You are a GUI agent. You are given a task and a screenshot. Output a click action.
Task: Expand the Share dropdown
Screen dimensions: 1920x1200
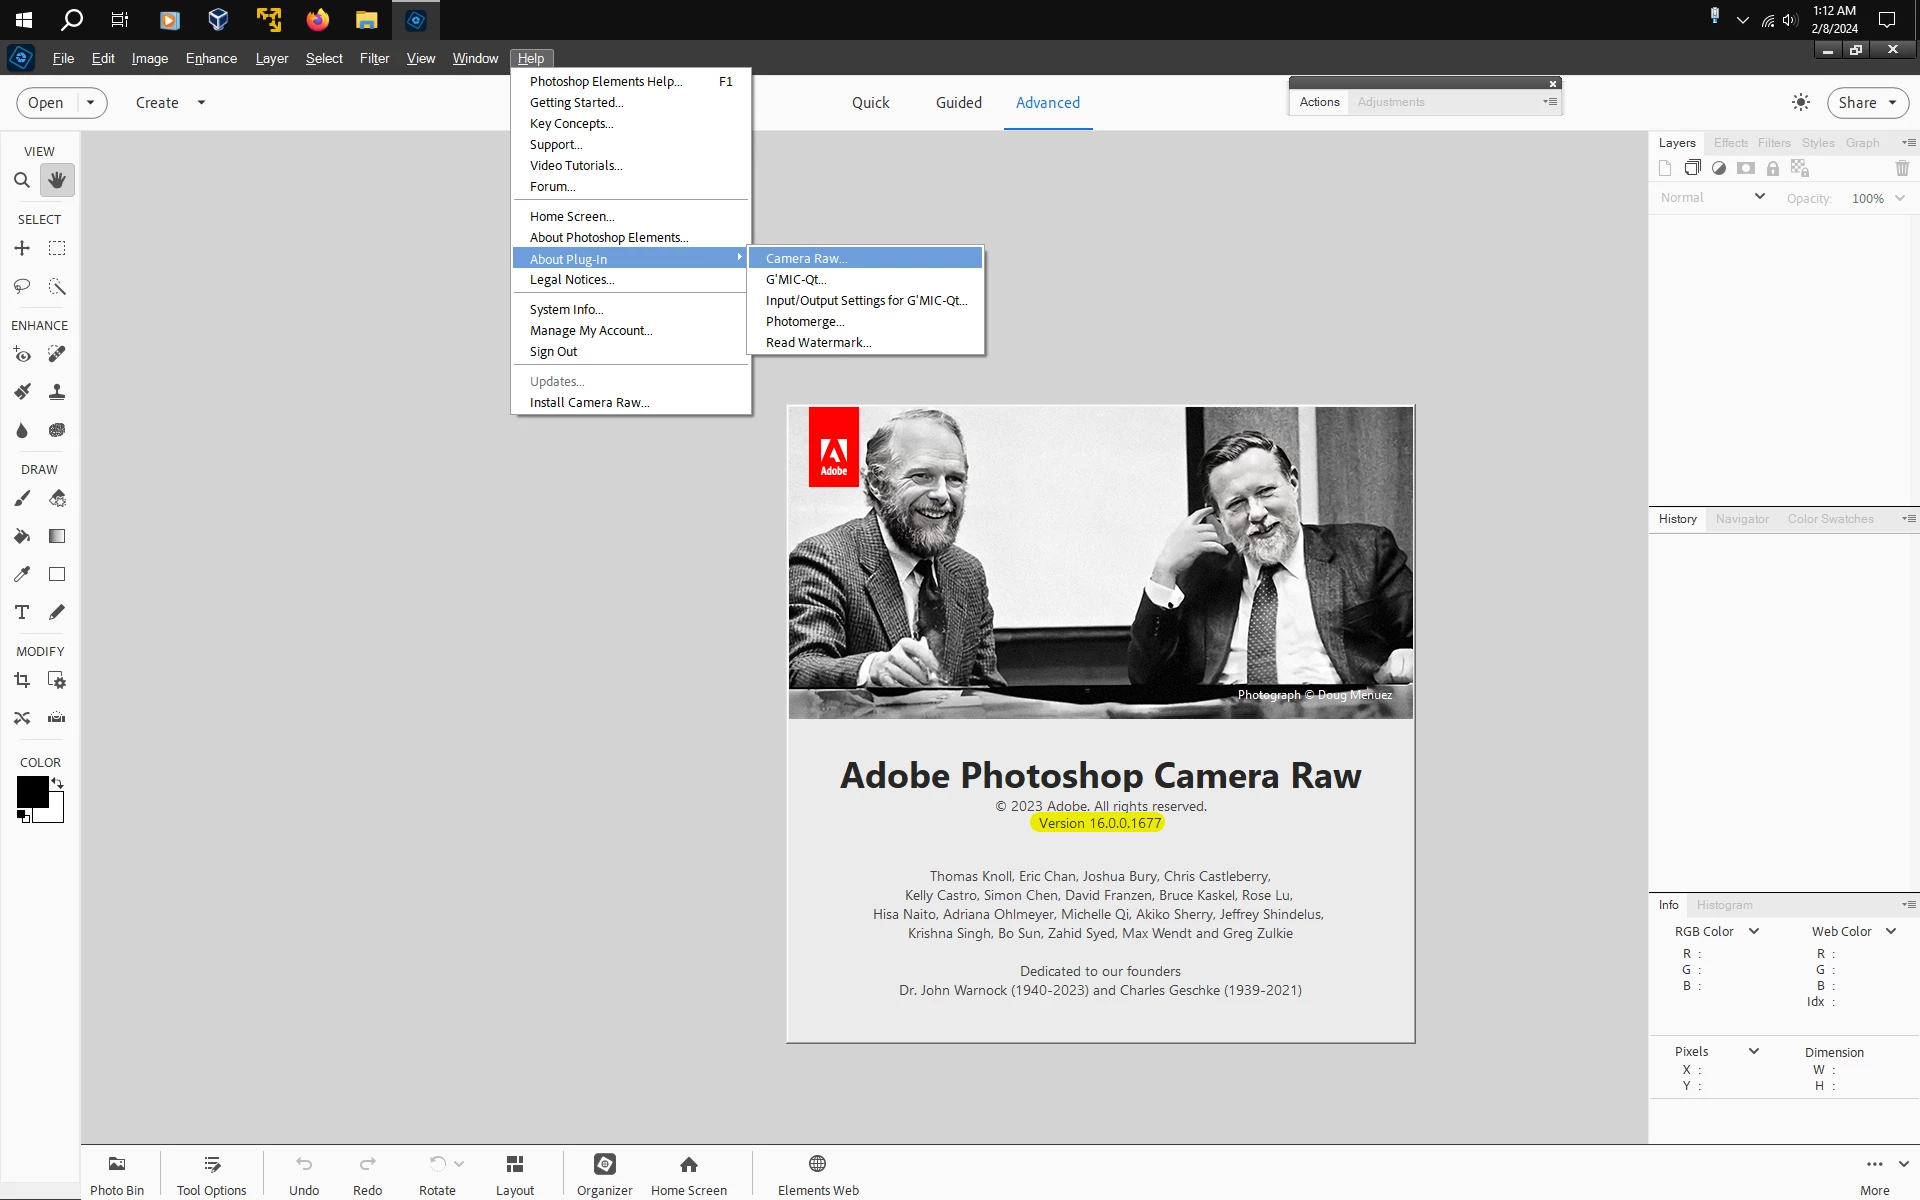click(1892, 102)
